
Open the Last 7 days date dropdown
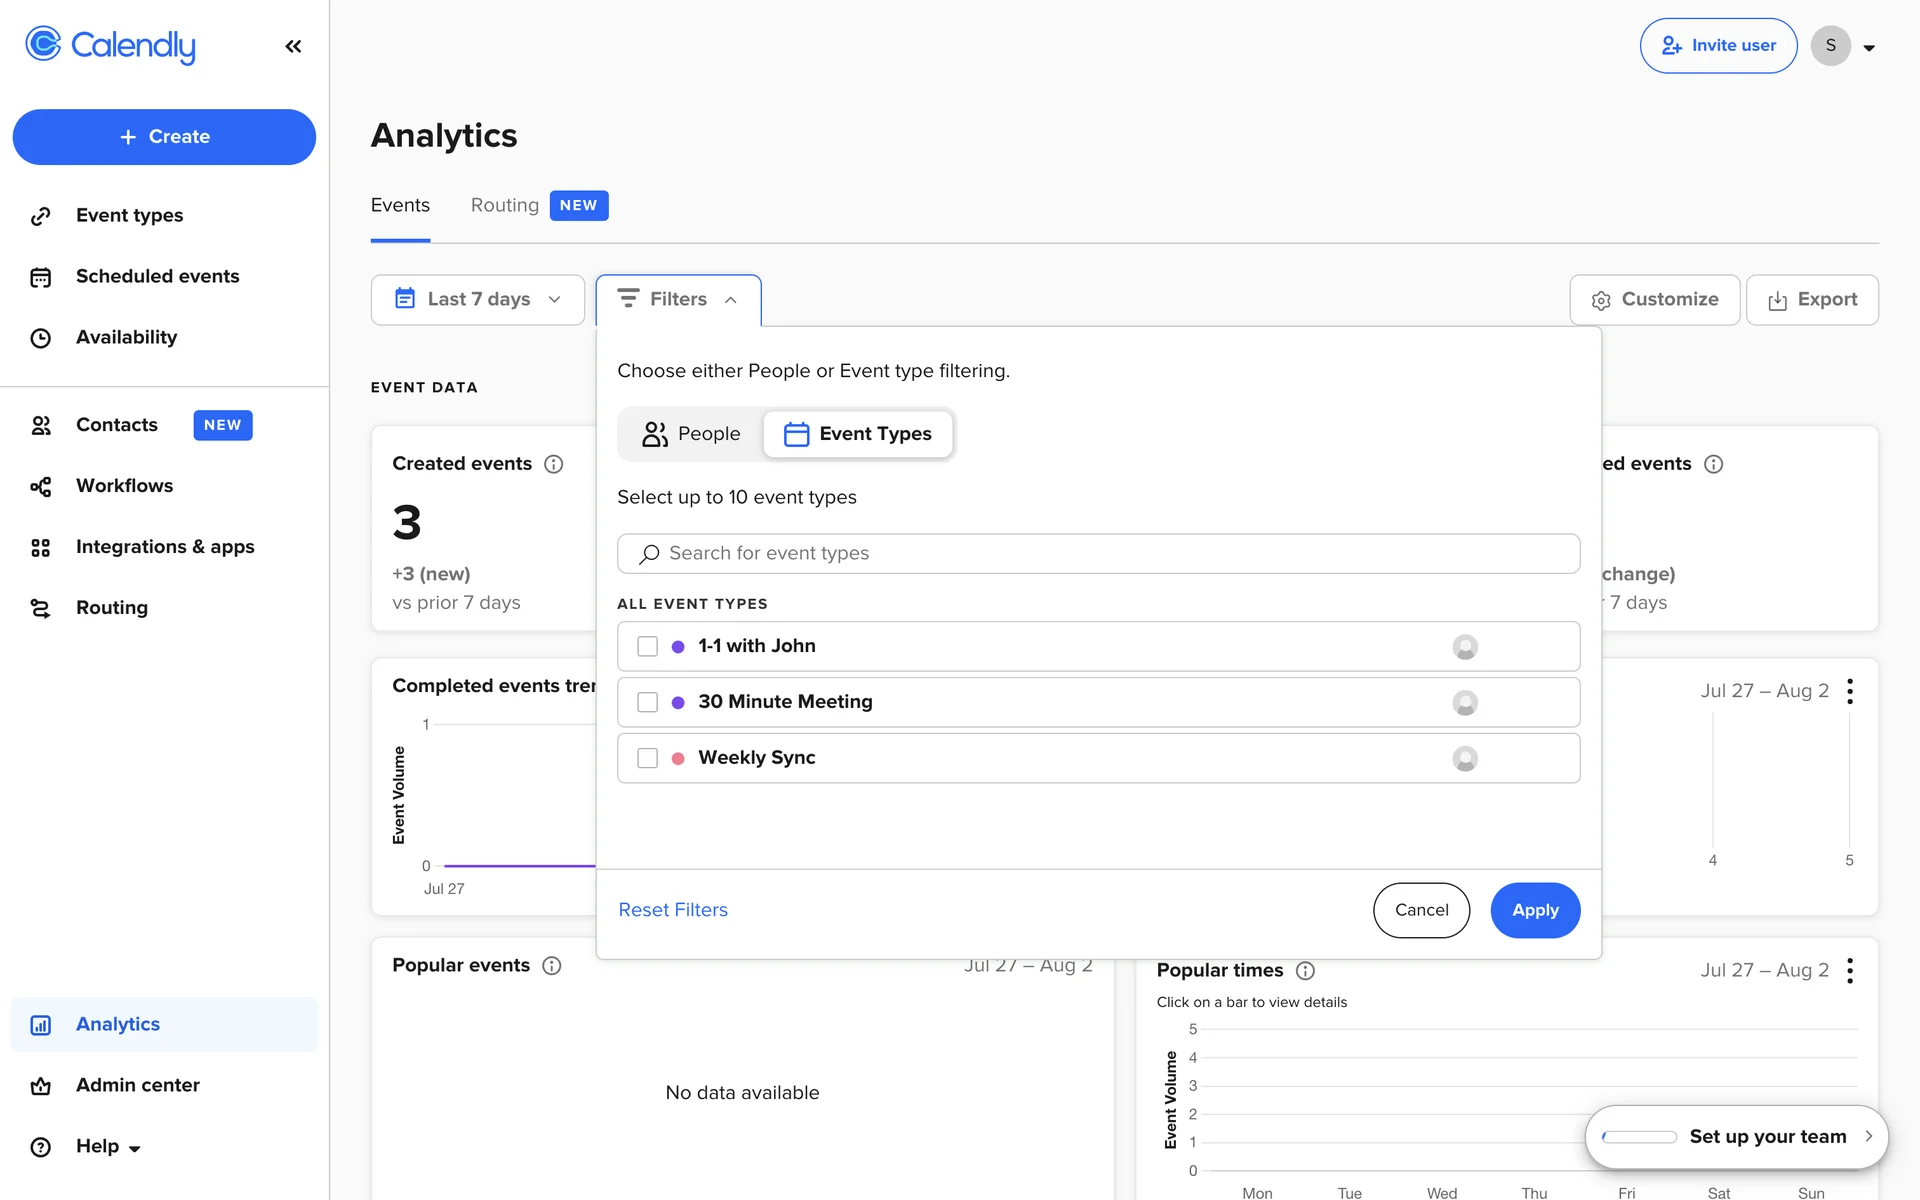[477, 300]
